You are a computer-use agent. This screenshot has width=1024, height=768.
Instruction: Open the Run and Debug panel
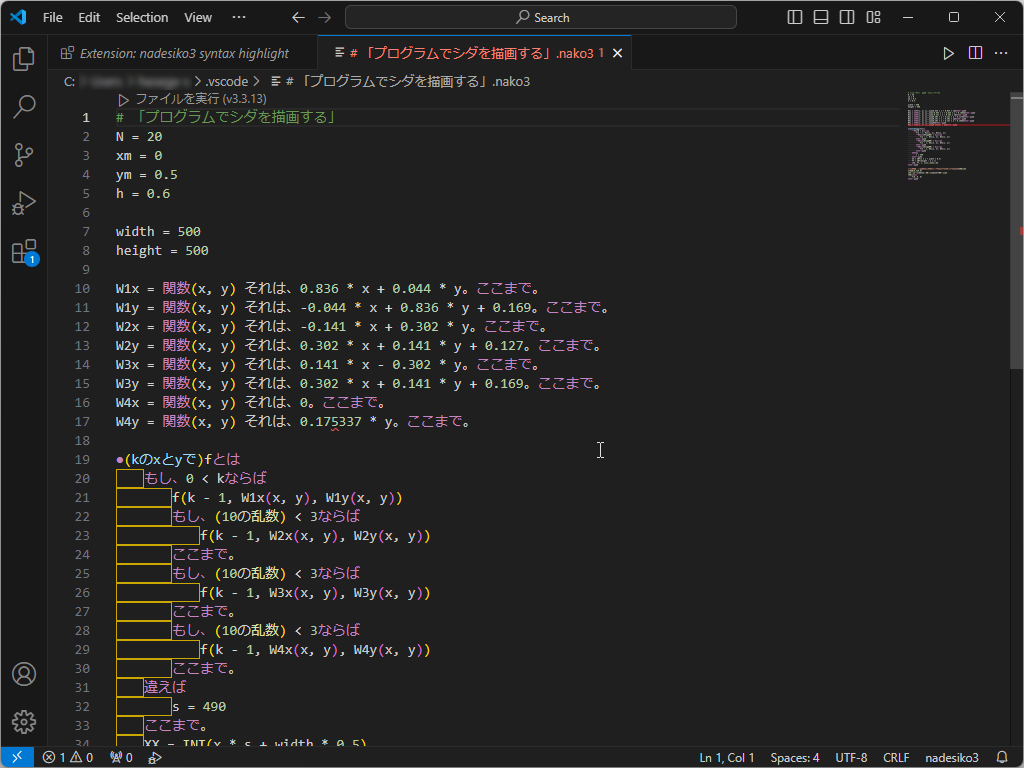tap(23, 203)
